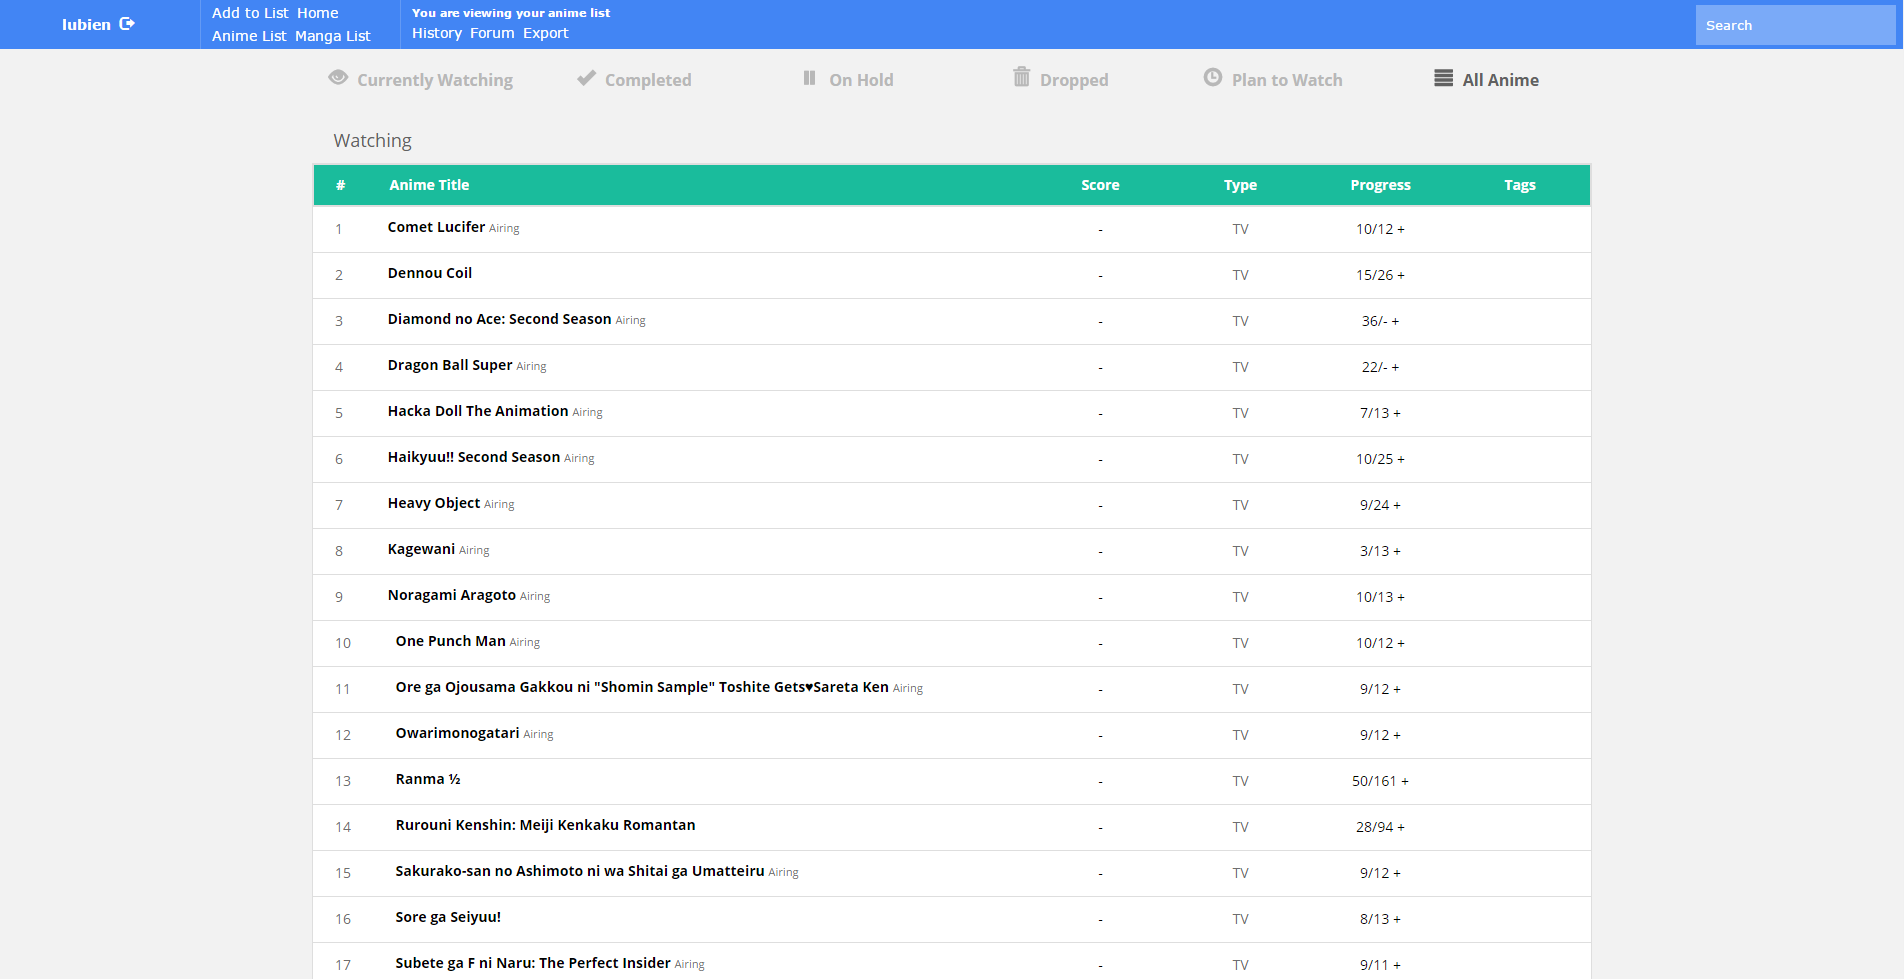Click plus next to Heavy Object progress
The height and width of the screenshot is (979, 1904).
pyautogui.click(x=1397, y=505)
